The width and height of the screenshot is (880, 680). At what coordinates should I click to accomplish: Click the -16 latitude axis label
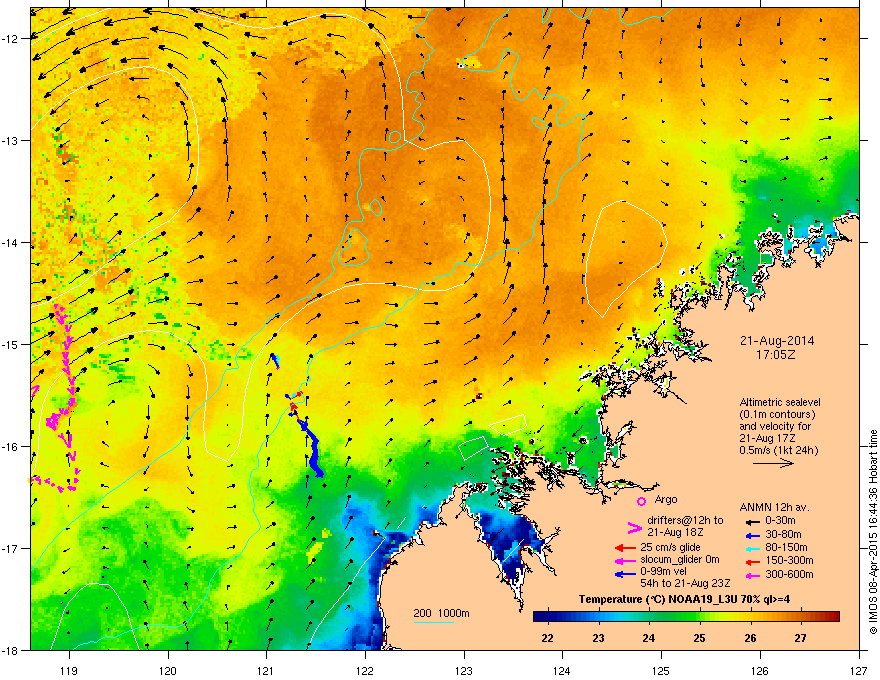click(x=11, y=447)
